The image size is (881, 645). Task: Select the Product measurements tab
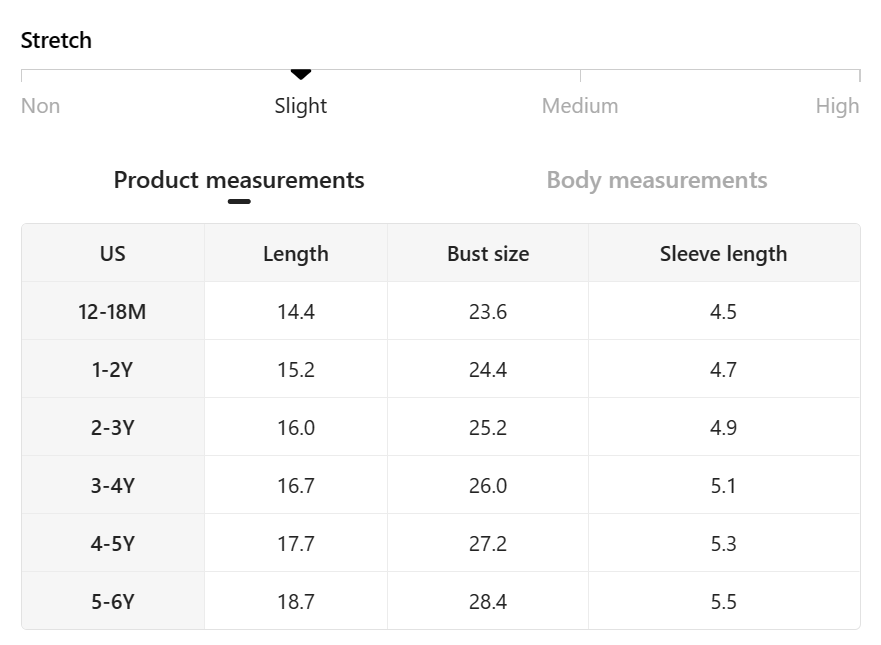click(239, 181)
